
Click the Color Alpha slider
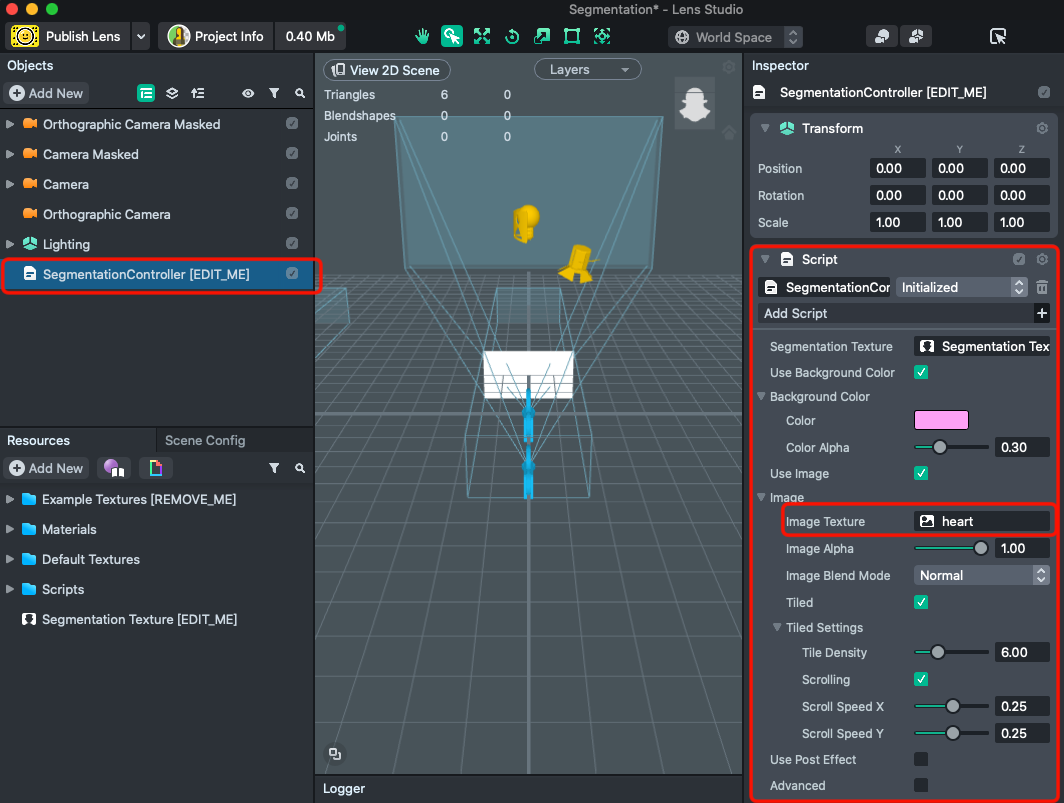[951, 447]
